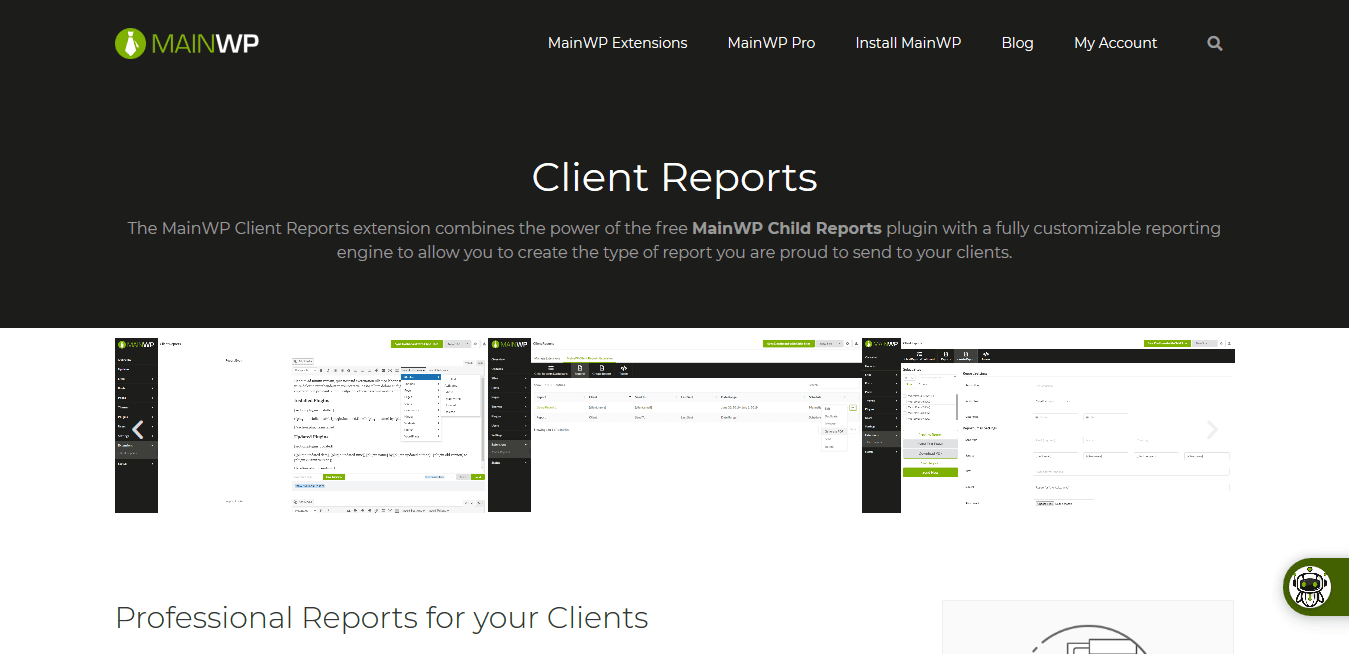Show next slide with right carousel arrow
This screenshot has width=1349, height=654.
(x=1212, y=429)
